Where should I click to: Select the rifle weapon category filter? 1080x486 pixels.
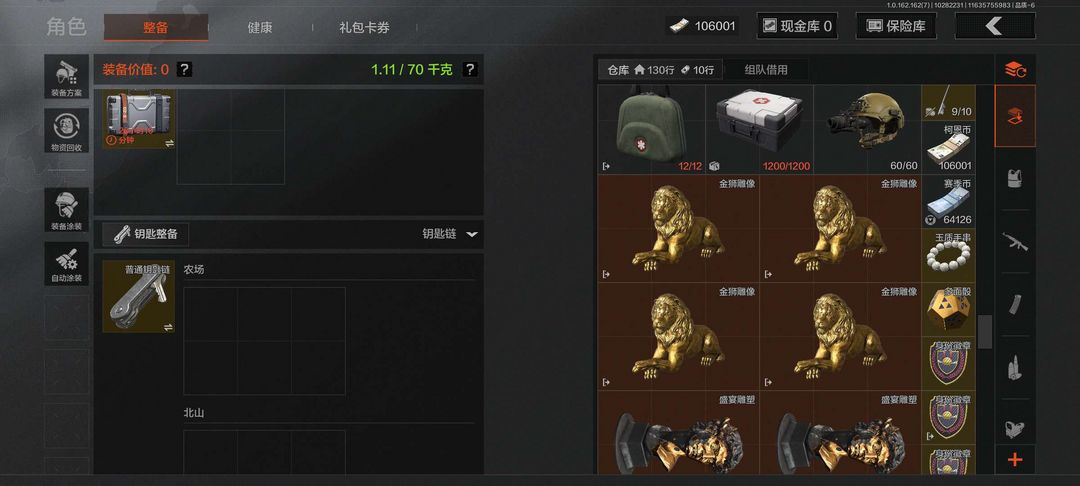[1015, 242]
